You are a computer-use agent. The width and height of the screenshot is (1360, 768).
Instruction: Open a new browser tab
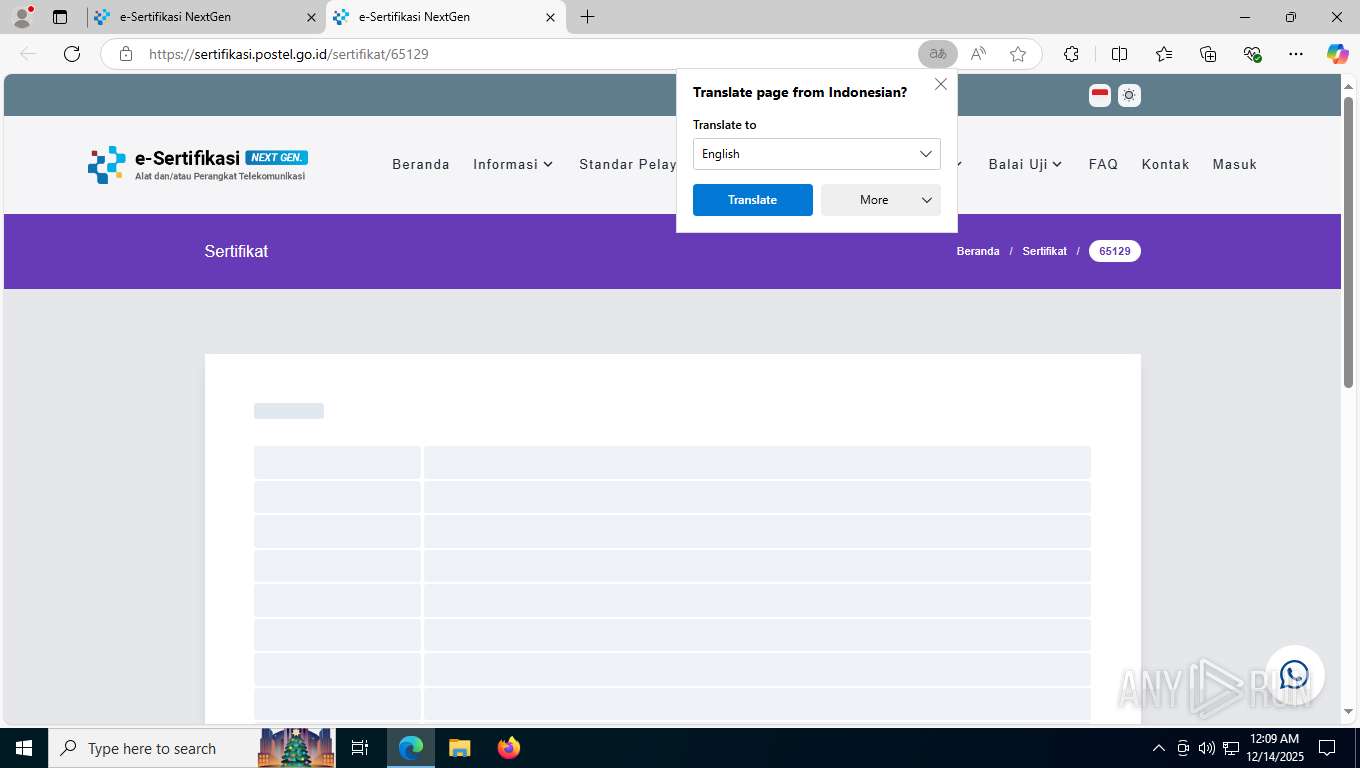click(x=588, y=17)
